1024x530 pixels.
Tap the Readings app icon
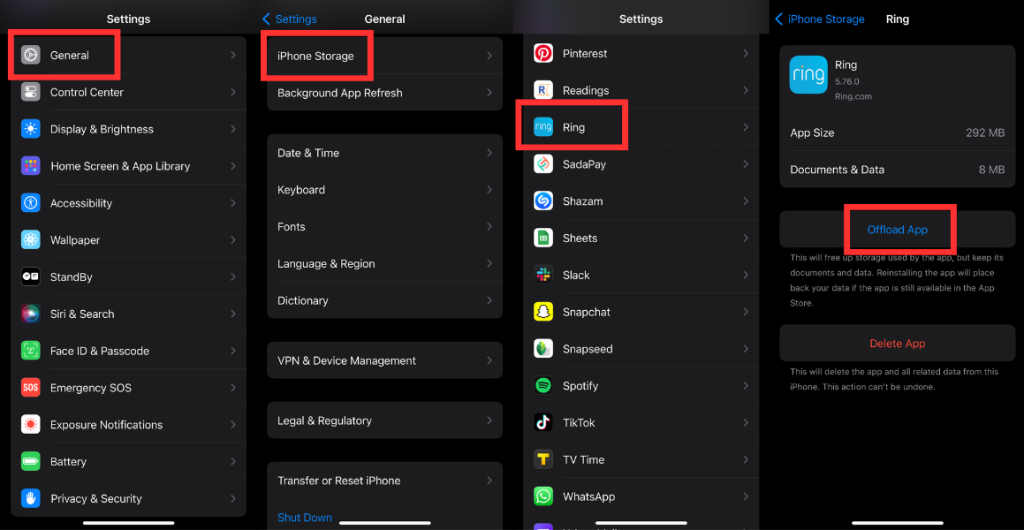[543, 90]
